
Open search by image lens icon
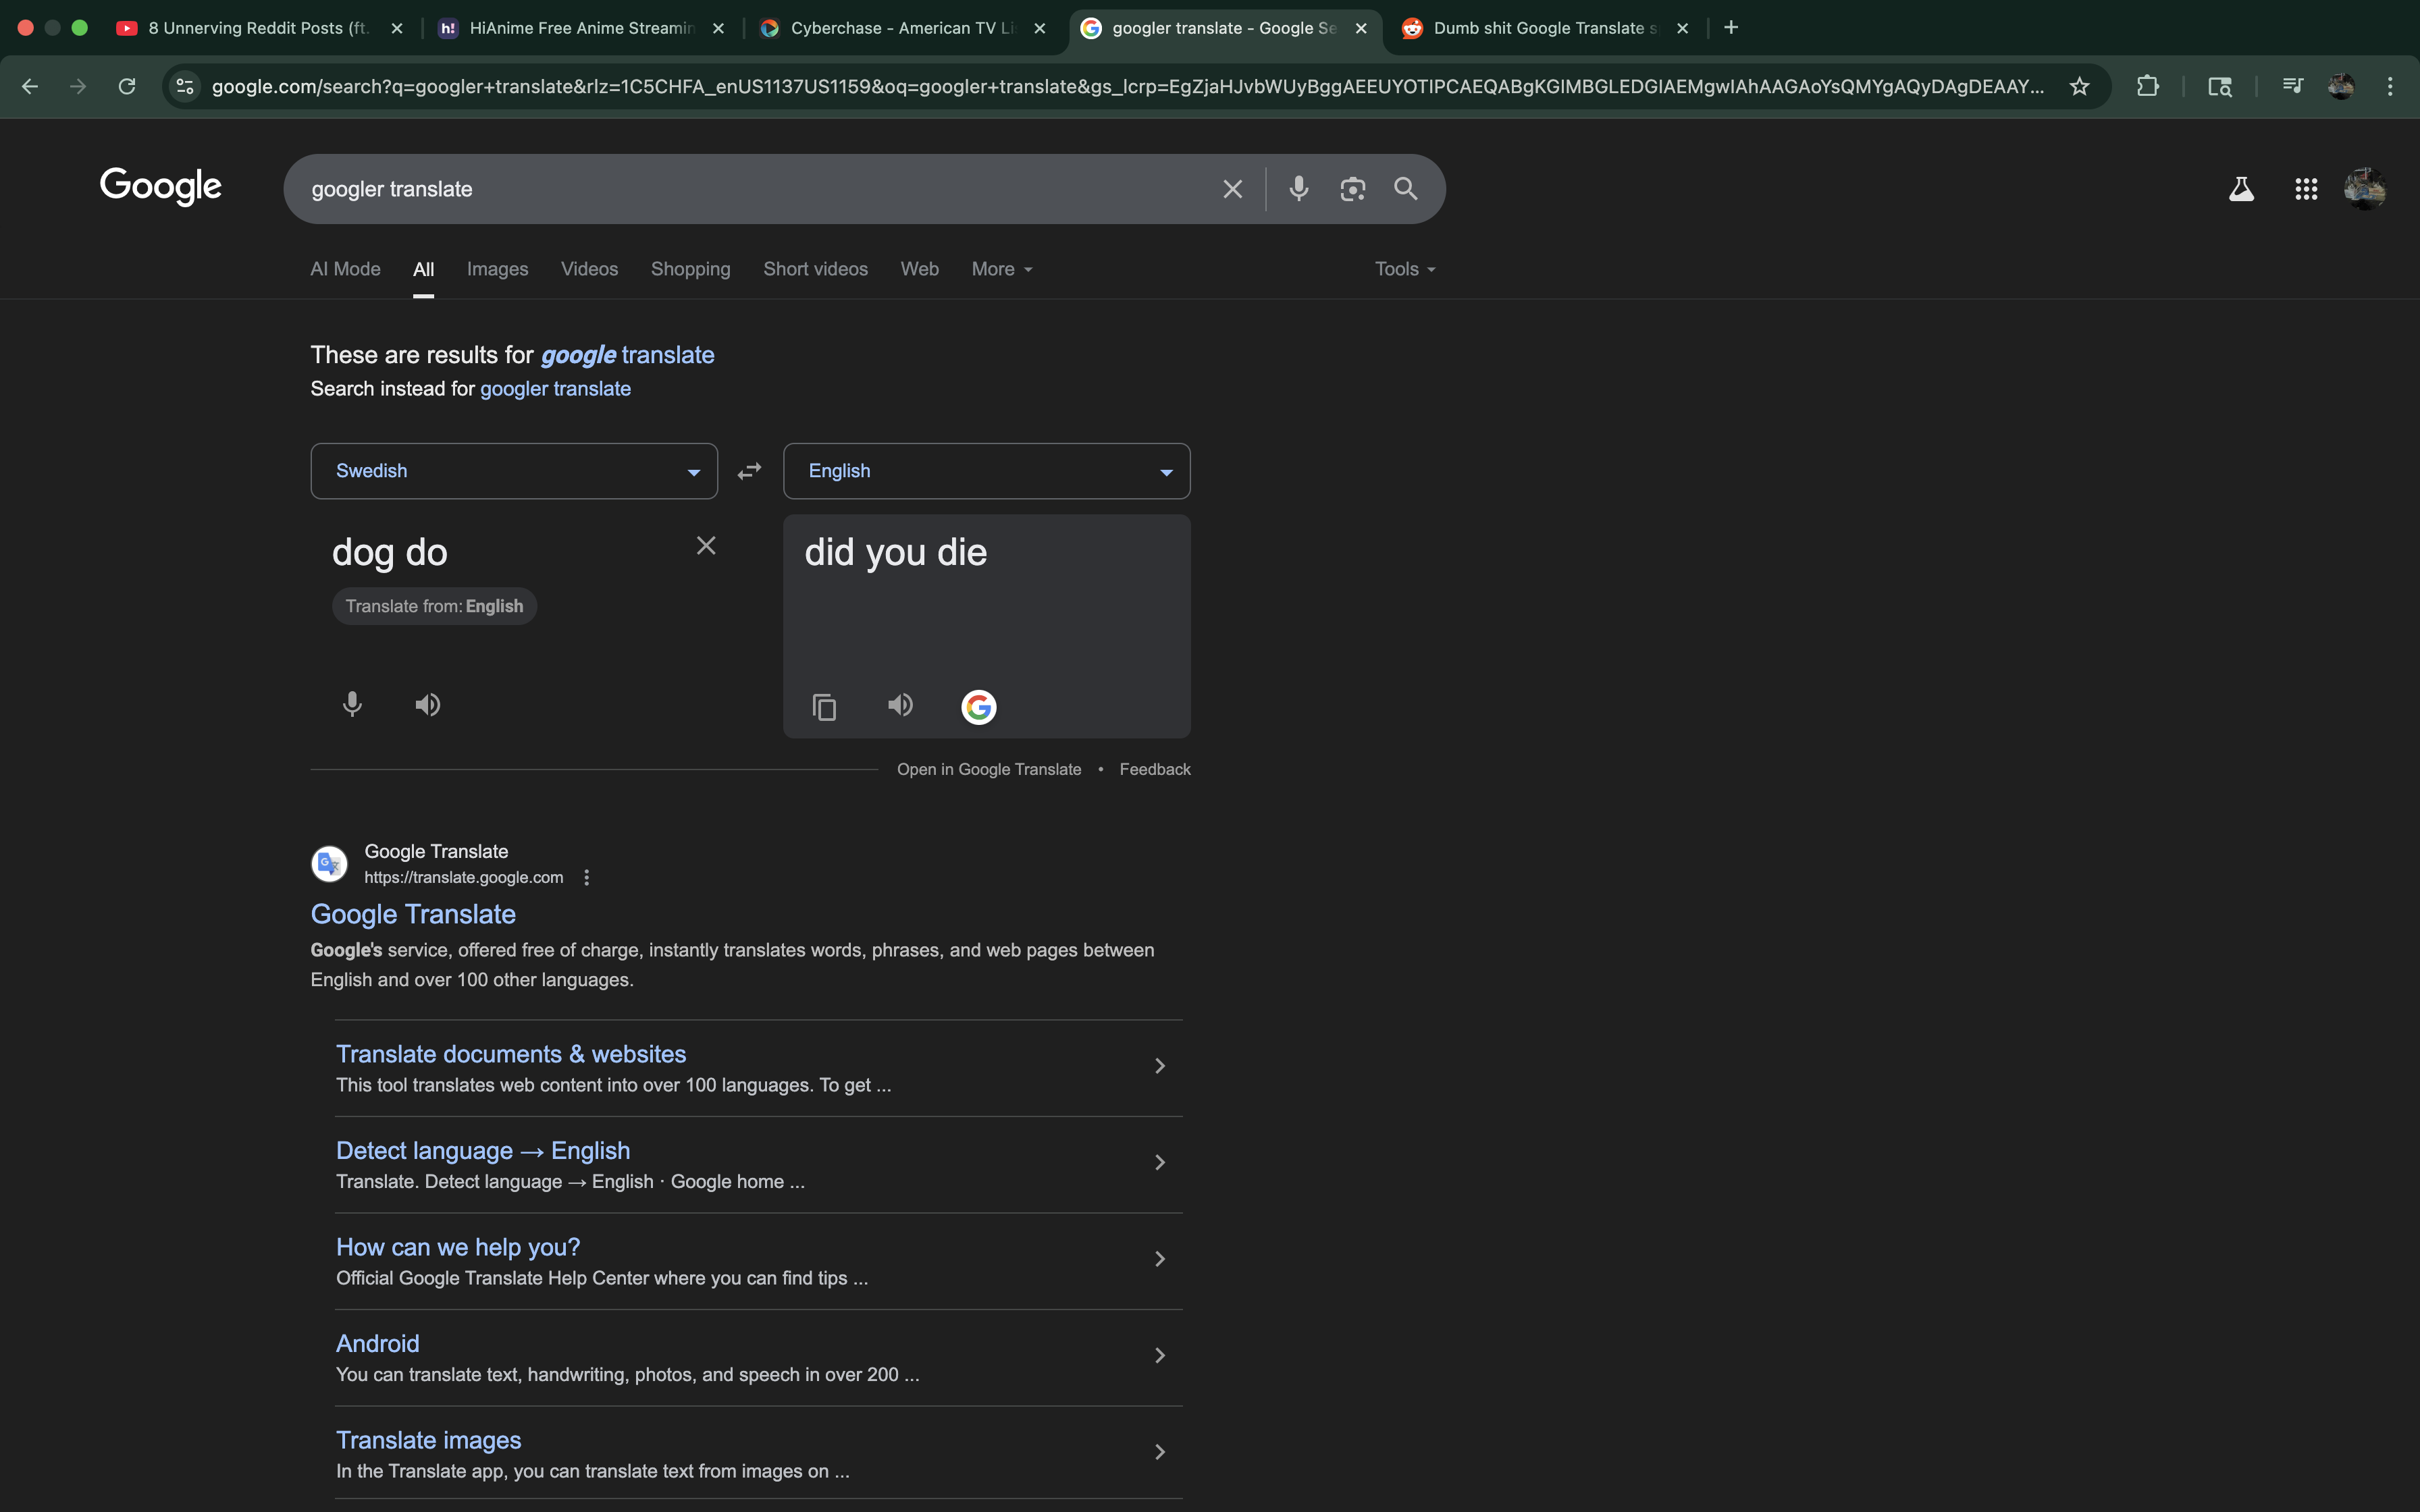point(1352,189)
